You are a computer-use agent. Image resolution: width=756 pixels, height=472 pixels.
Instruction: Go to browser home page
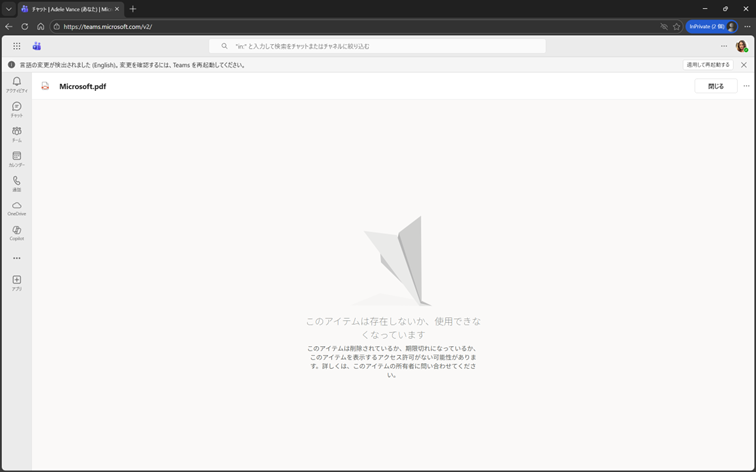(40, 27)
